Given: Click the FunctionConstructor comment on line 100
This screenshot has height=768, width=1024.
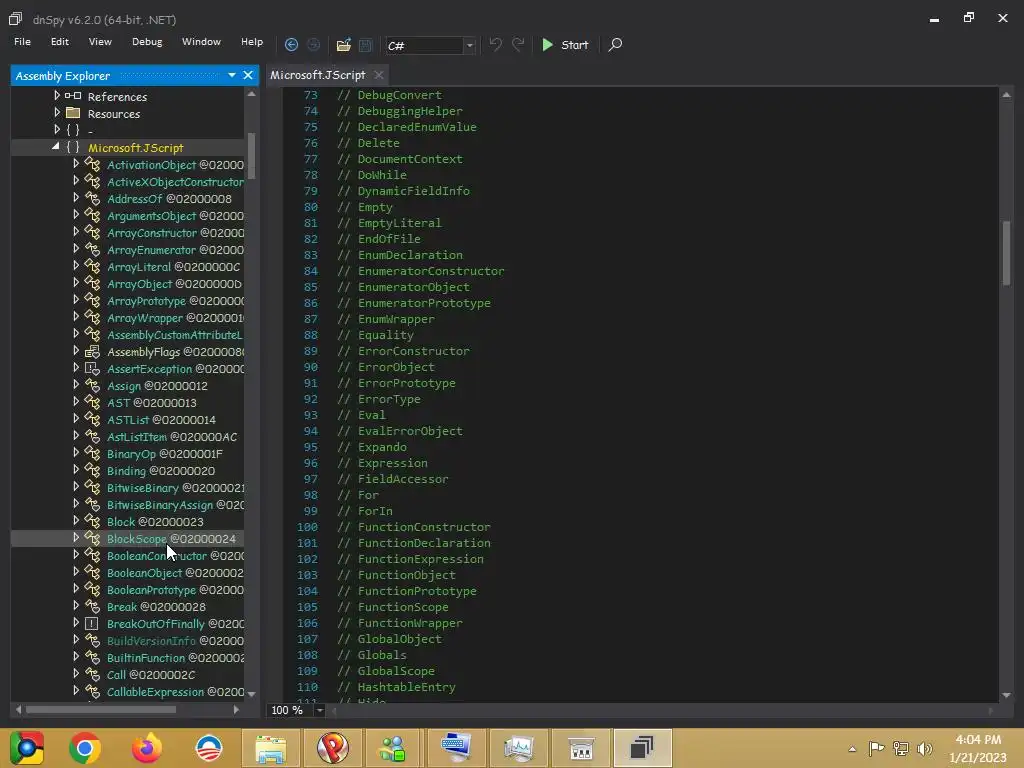Looking at the screenshot, I should click(413, 527).
